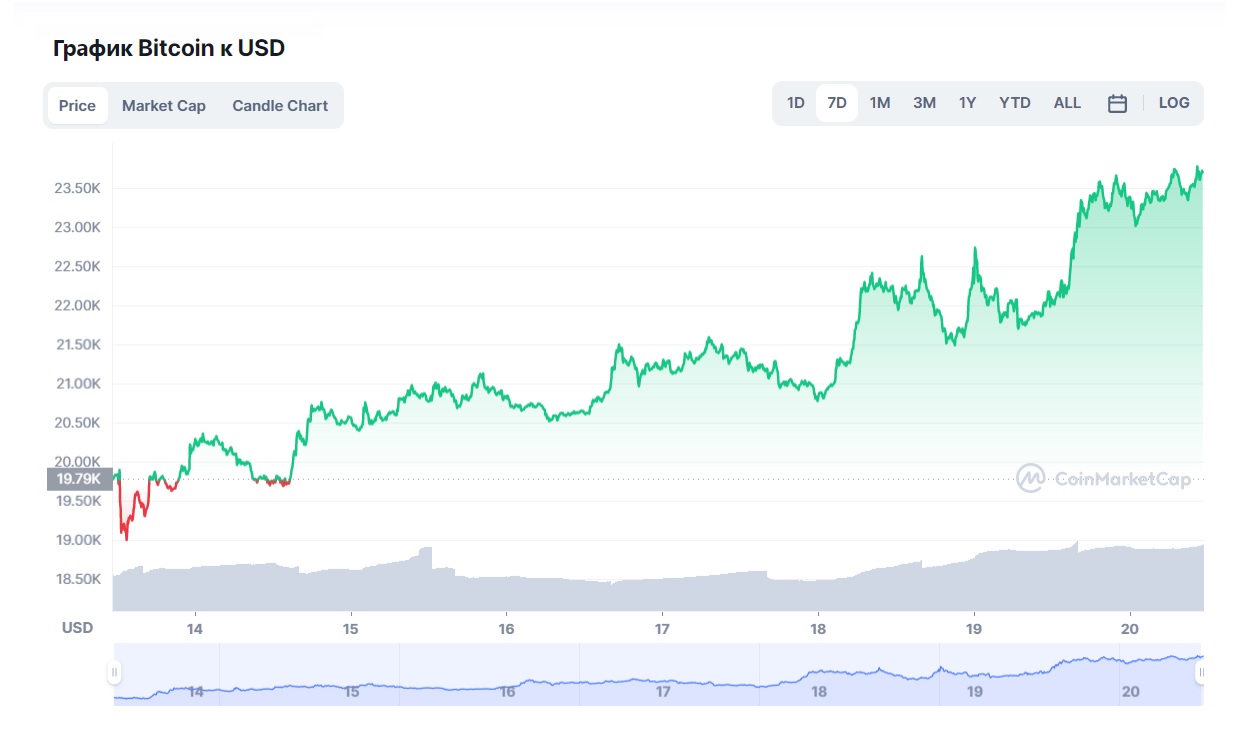Select the 1Y time range
The image size is (1243, 736).
click(966, 102)
